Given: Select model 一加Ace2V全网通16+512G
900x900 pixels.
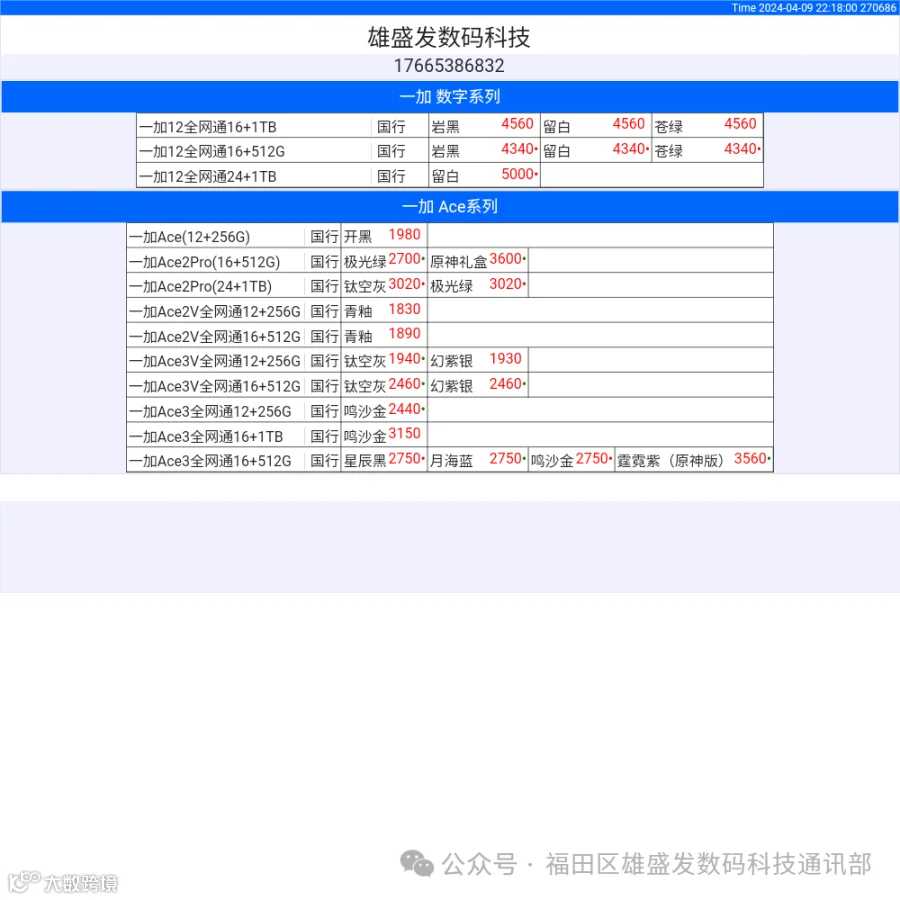Looking at the screenshot, I should click(215, 337).
